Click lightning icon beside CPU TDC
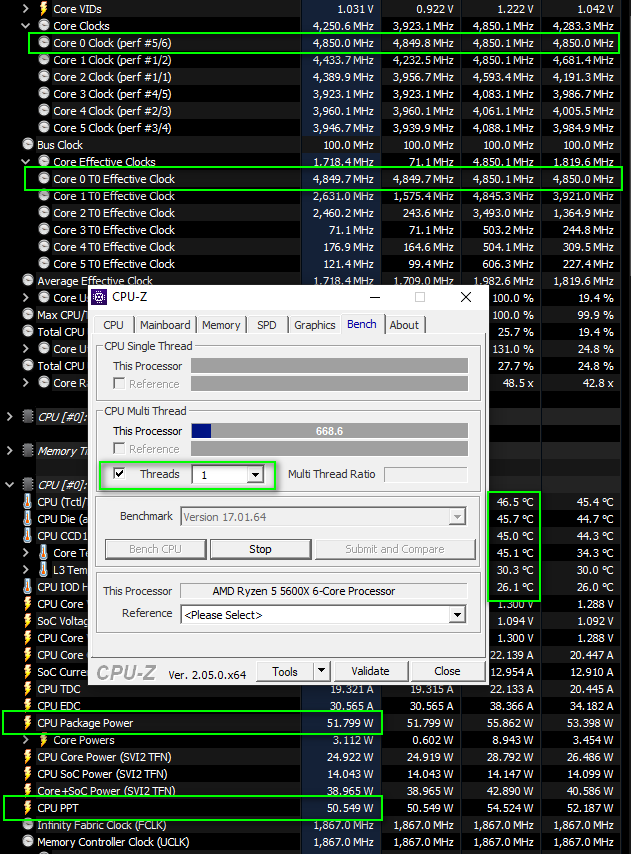The height and width of the screenshot is (854, 631). point(28,688)
